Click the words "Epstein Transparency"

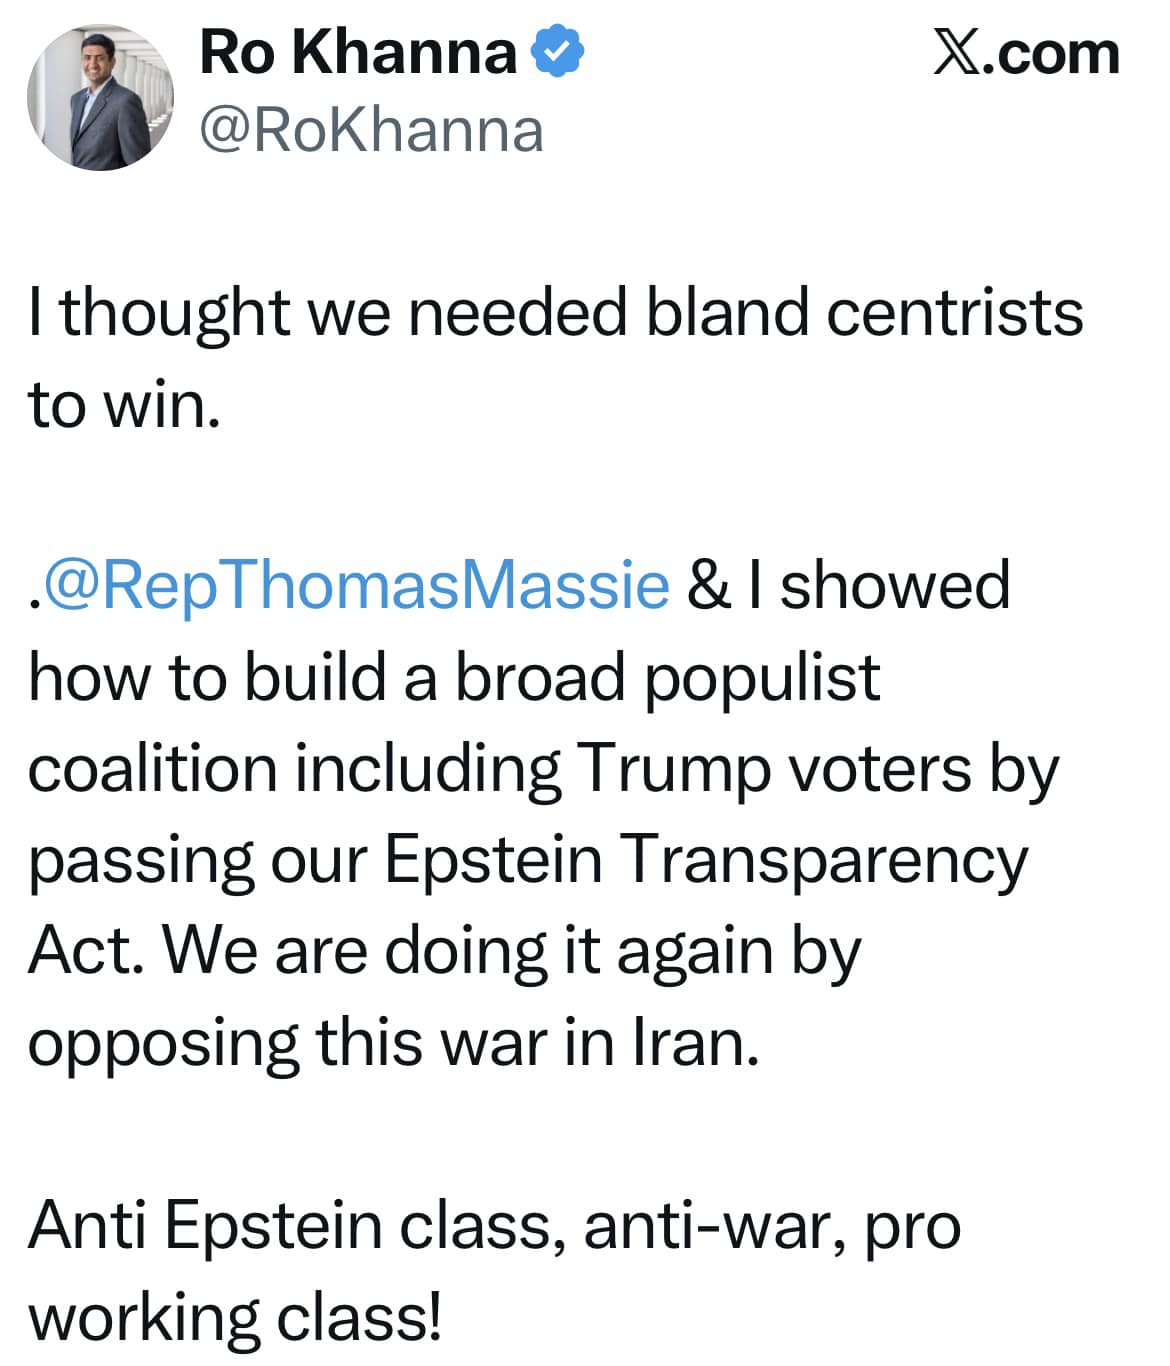point(706,860)
